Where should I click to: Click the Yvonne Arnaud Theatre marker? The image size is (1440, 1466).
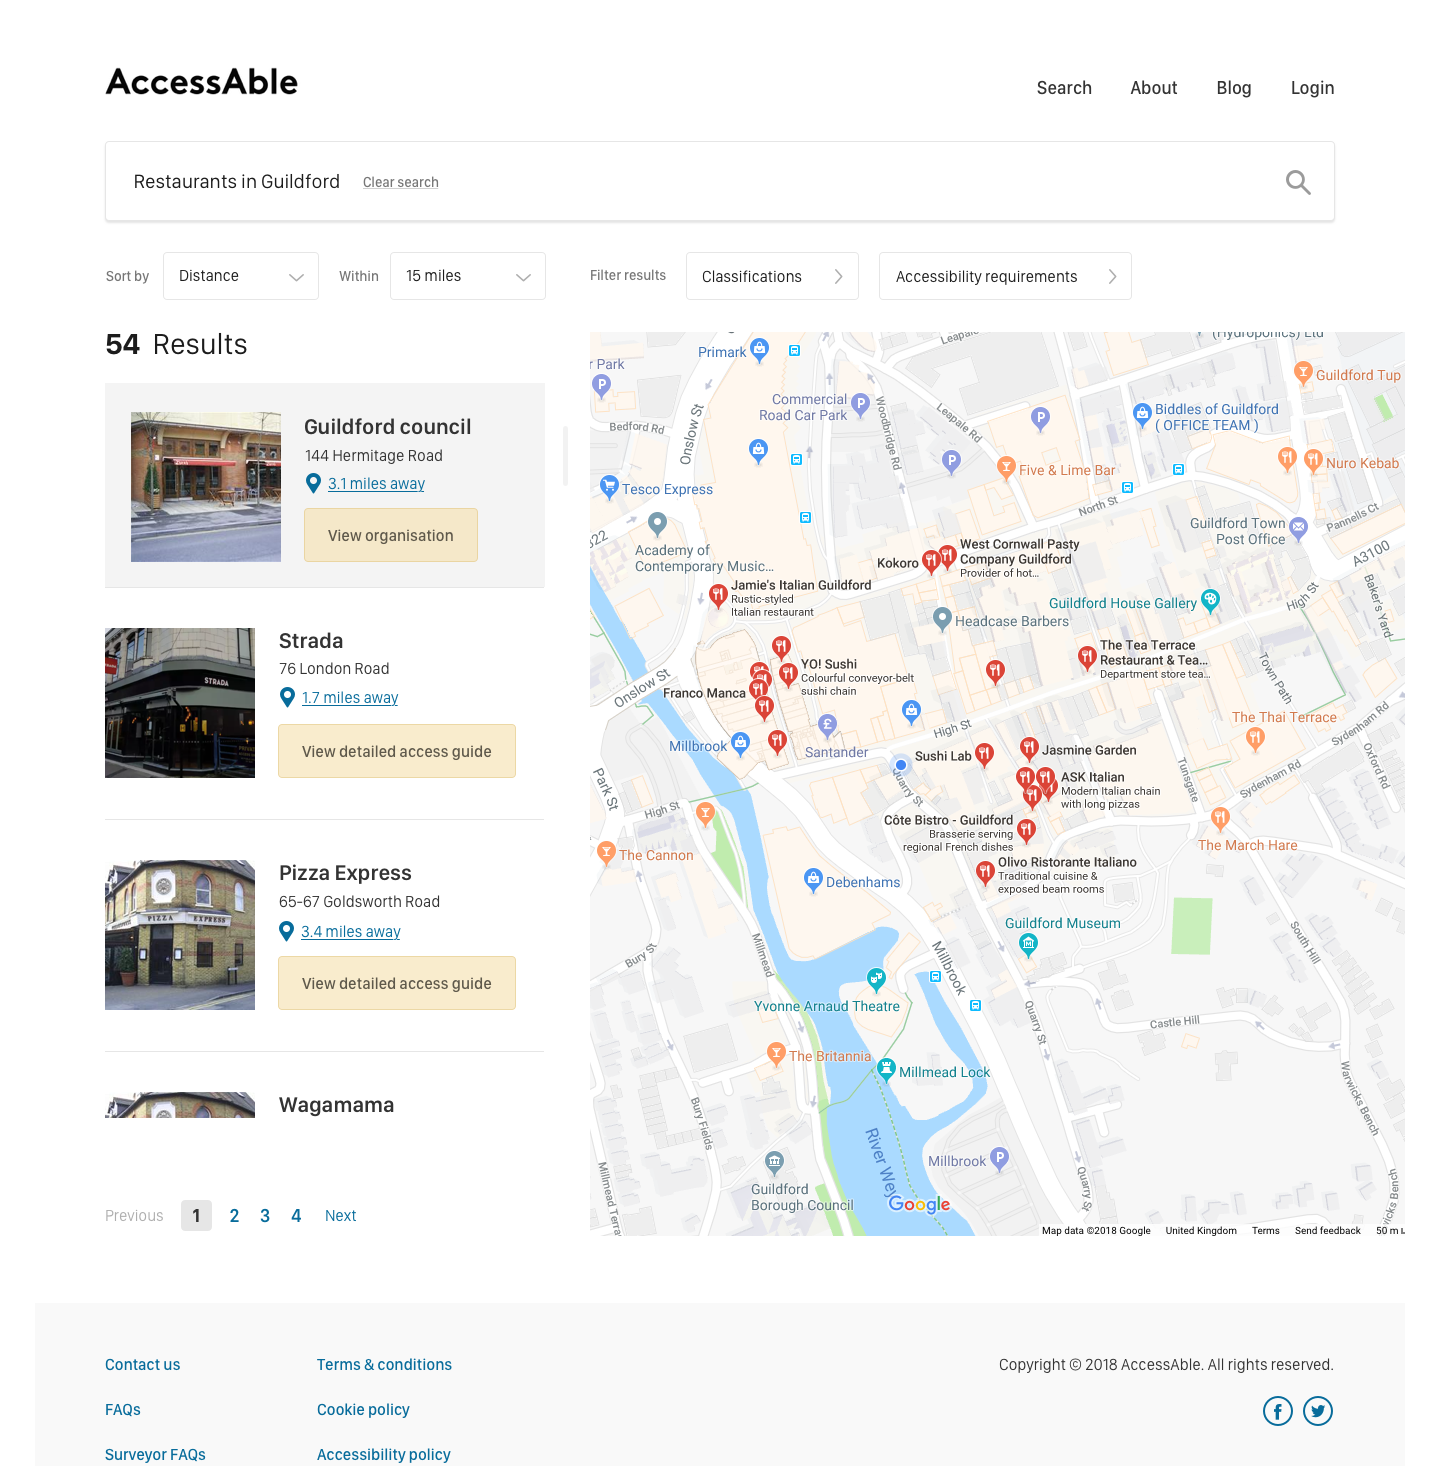point(876,978)
